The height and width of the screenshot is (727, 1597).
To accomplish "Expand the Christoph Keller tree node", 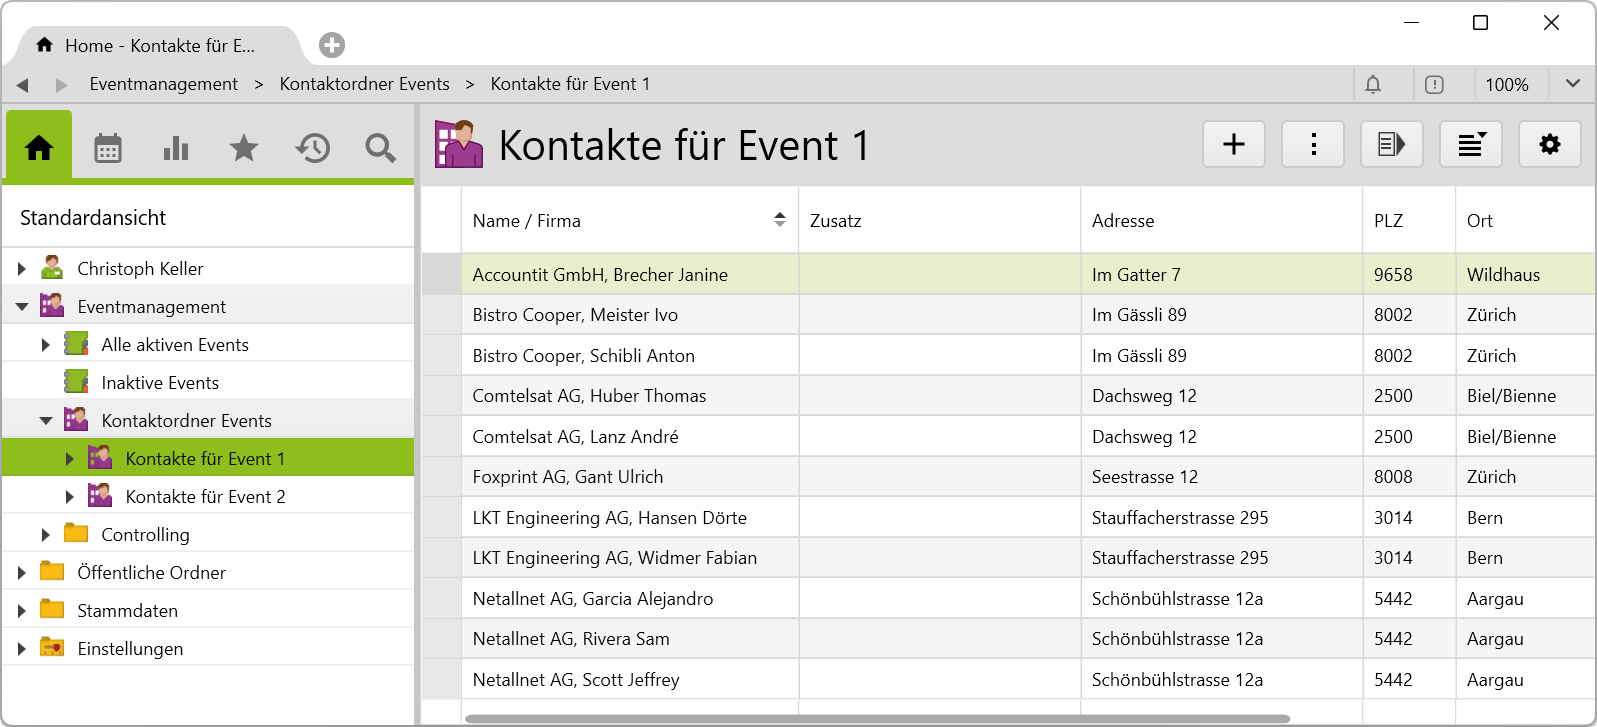I will (22, 269).
